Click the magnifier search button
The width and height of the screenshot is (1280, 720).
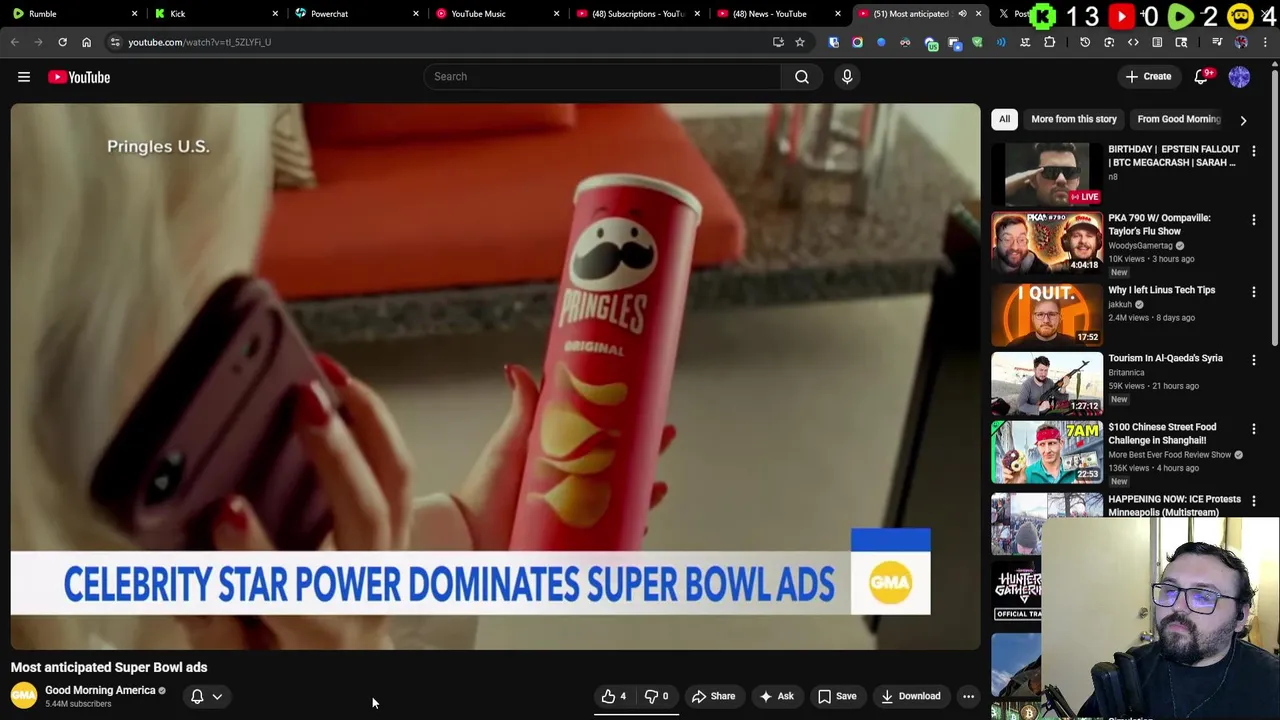pos(802,77)
